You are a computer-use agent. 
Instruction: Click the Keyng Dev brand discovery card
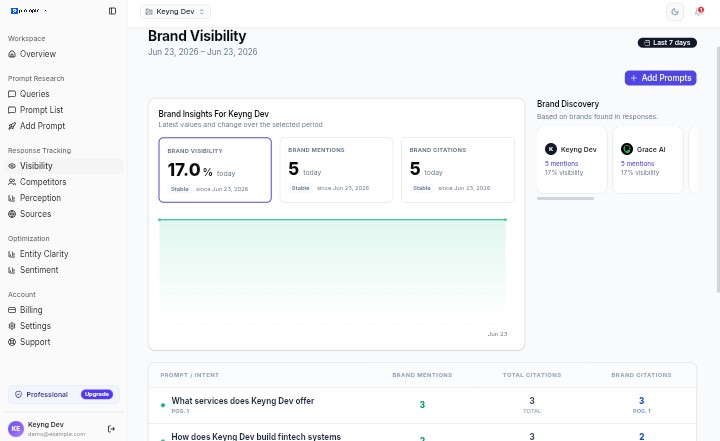(572, 160)
